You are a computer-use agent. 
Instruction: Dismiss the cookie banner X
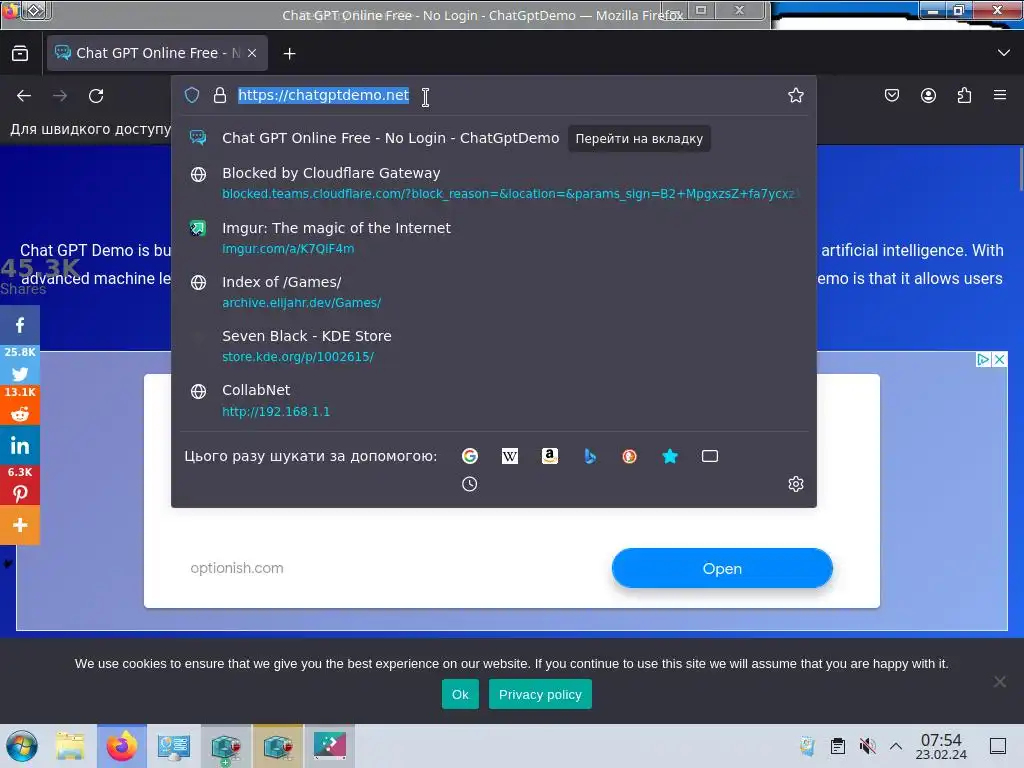coord(999,682)
